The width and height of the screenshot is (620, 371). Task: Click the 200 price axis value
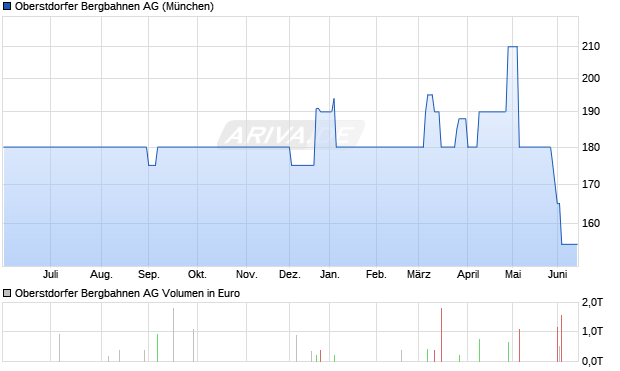click(x=591, y=78)
